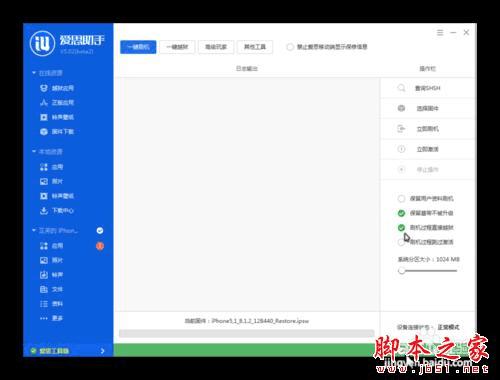500x380 pixels.
Task: Open Photos (照片) under the connected iPhone
Action: (x=52, y=260)
